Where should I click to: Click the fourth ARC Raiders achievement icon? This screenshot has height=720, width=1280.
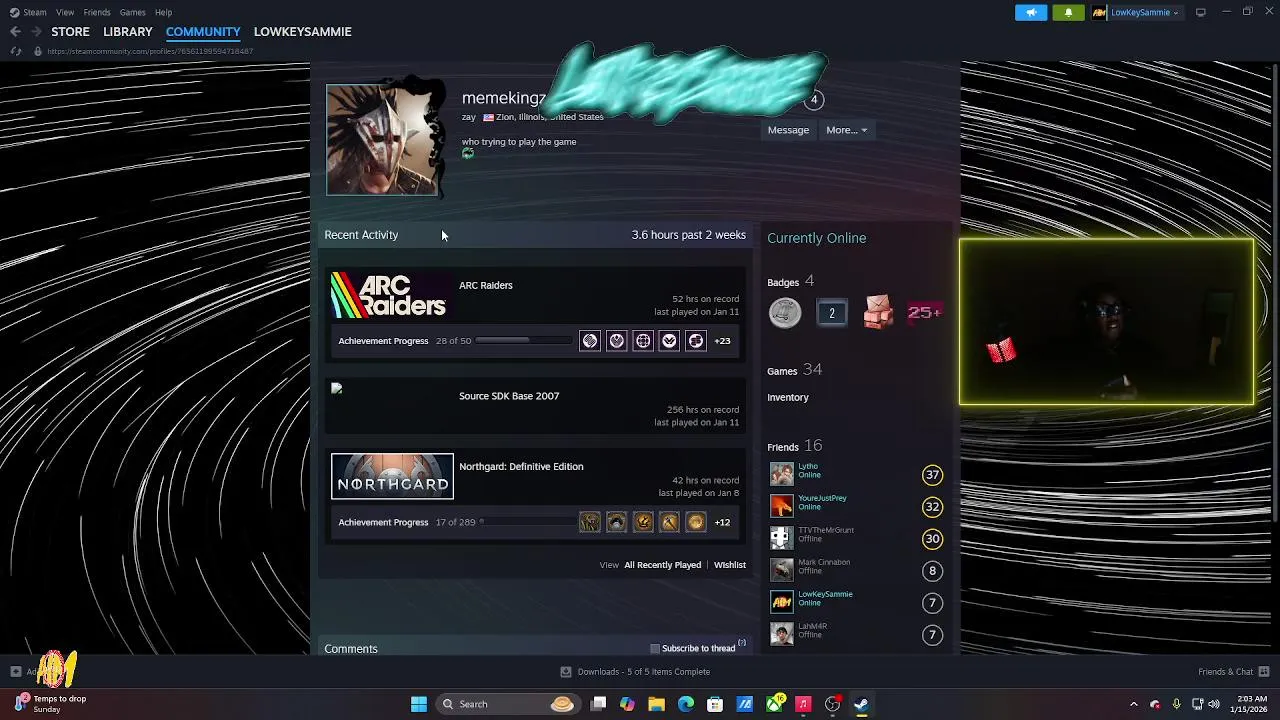669,341
